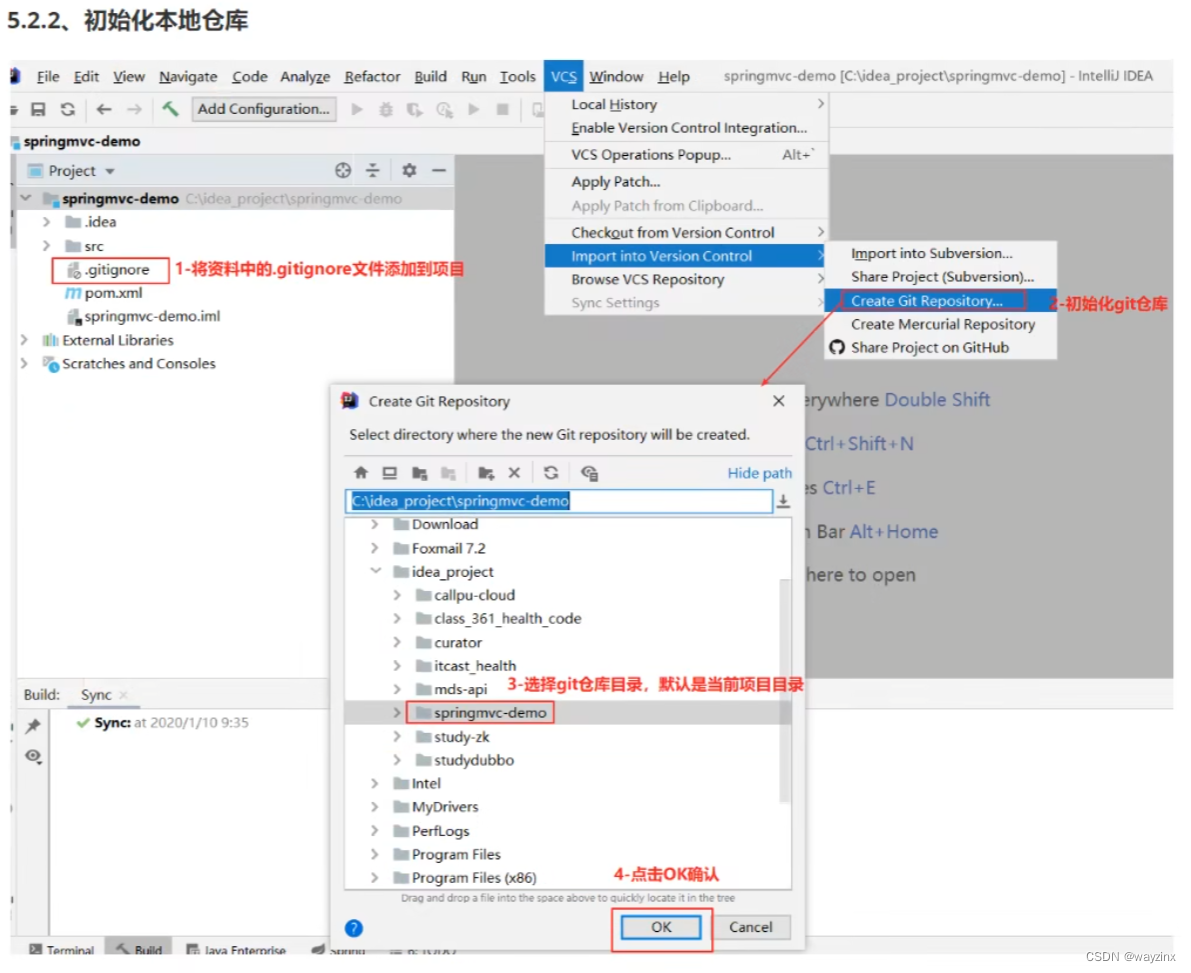The height and width of the screenshot is (973, 1191).
Task: Select .gitignore file in project tree
Action: click(x=117, y=270)
